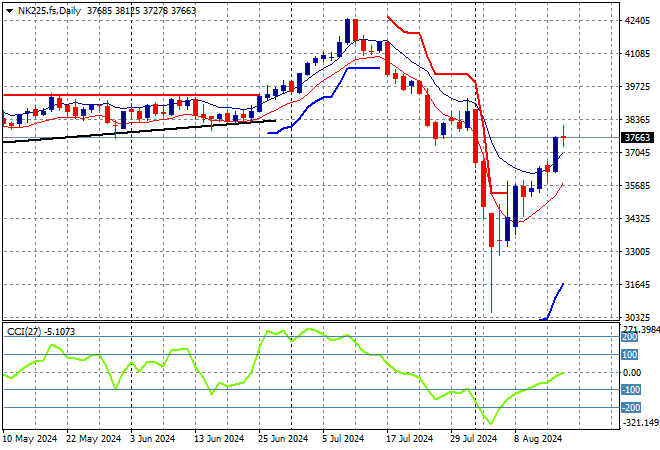
Task: Click the highlighted 37663 current price tag
Action: [636, 137]
